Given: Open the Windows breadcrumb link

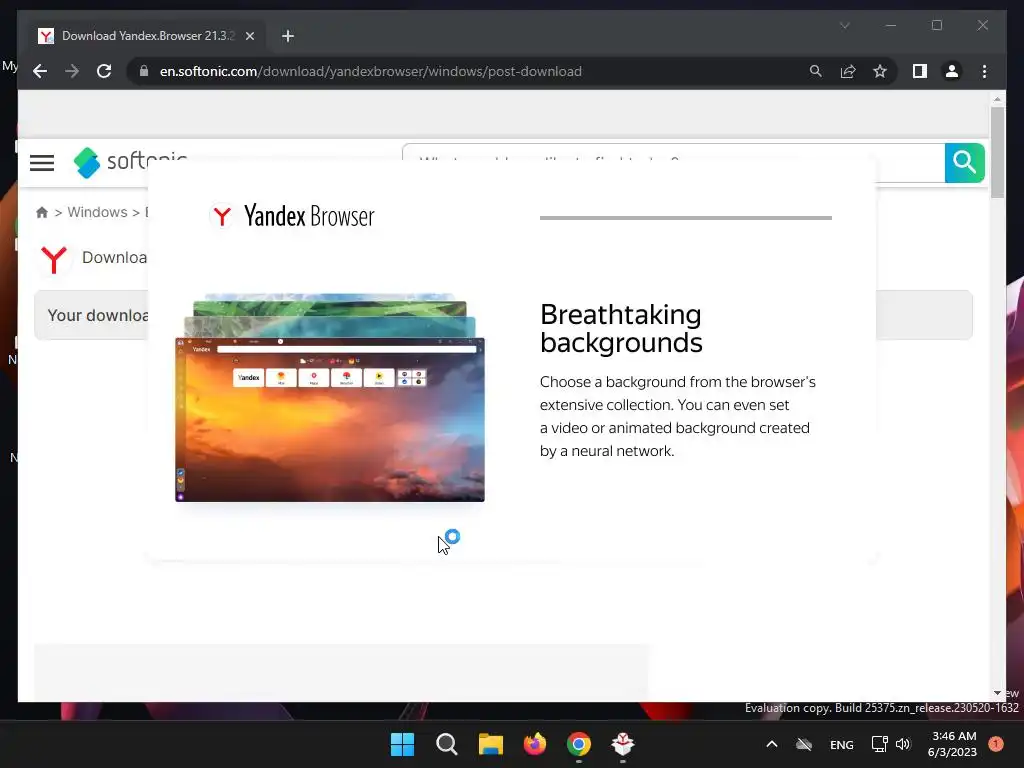Looking at the screenshot, I should (x=97, y=212).
